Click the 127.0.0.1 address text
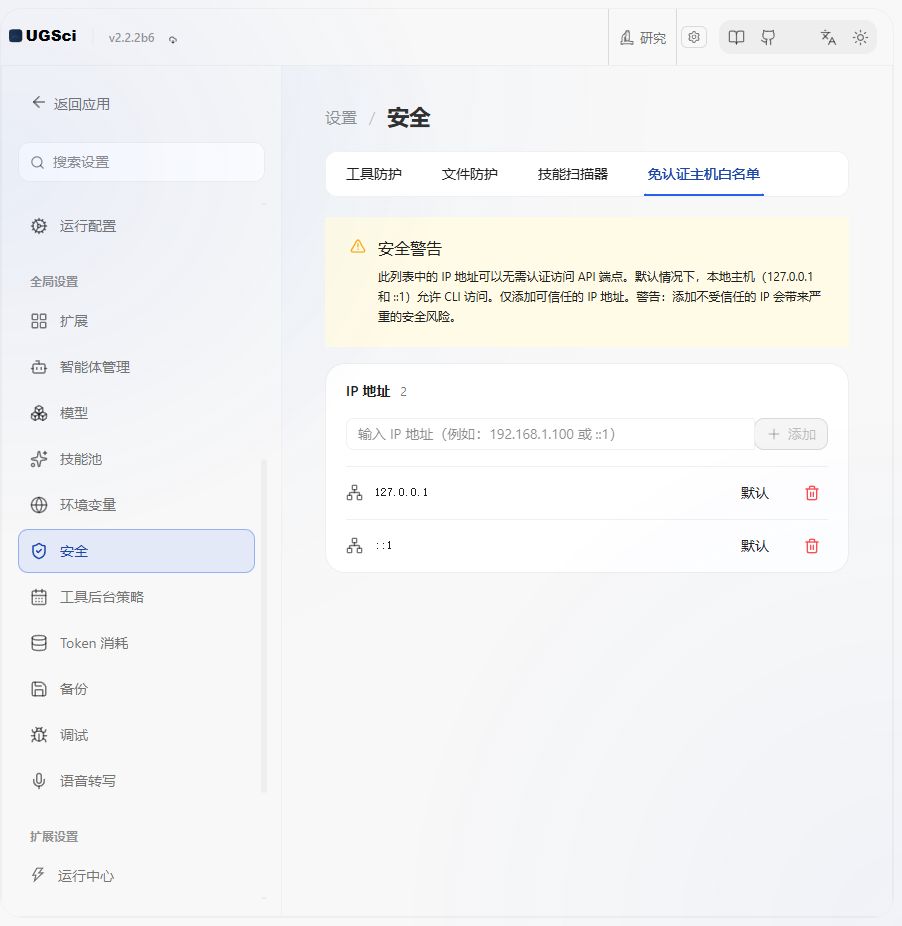Screen dimensions: 902x926 [401, 492]
